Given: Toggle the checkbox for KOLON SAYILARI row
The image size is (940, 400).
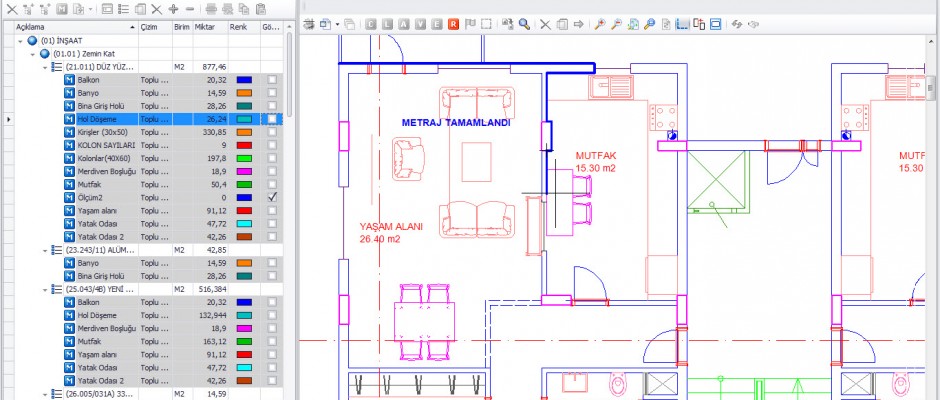Looking at the screenshot, I should pos(272,145).
